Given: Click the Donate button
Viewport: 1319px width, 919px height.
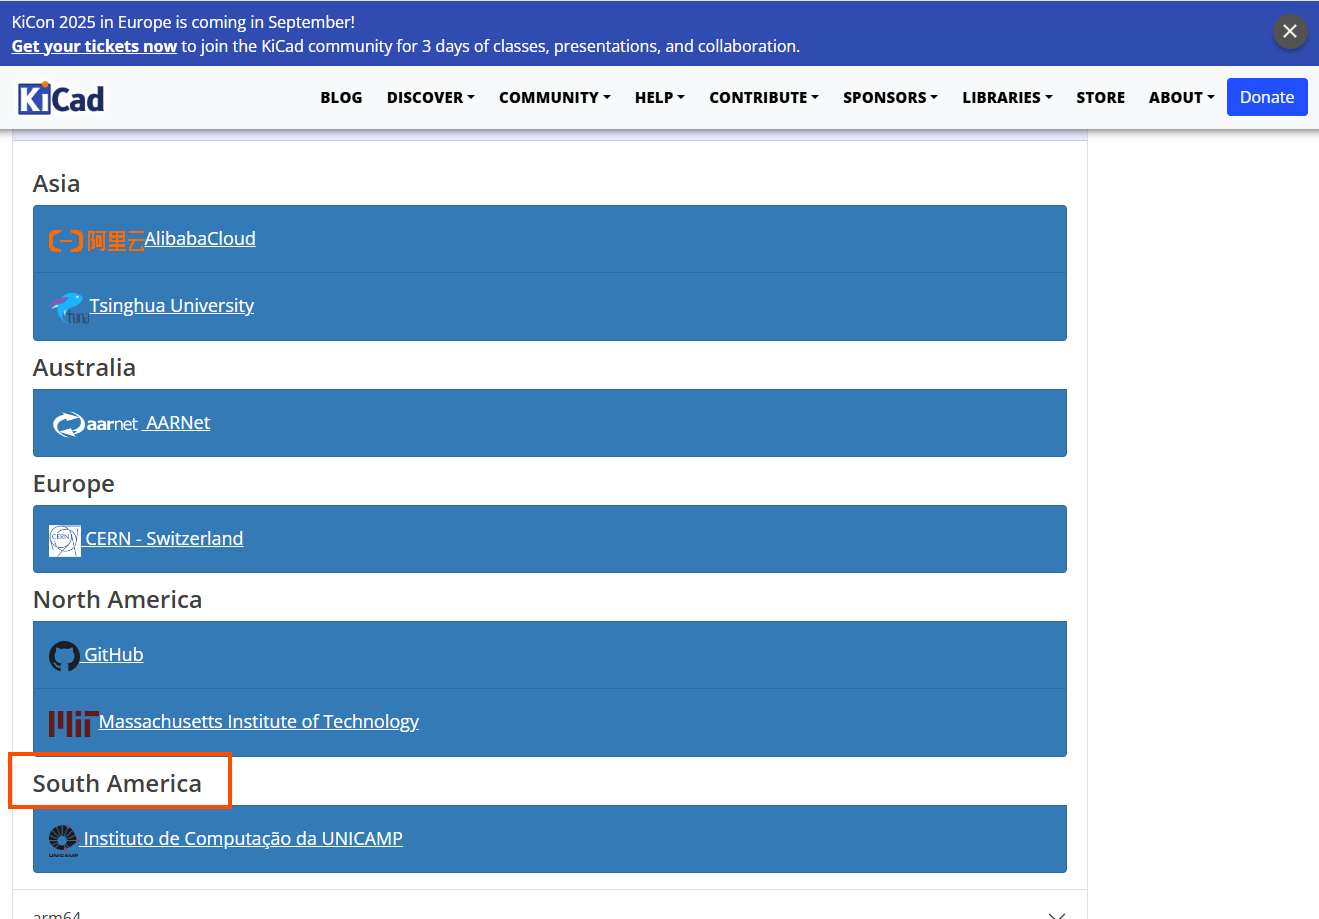Looking at the screenshot, I should [x=1267, y=97].
